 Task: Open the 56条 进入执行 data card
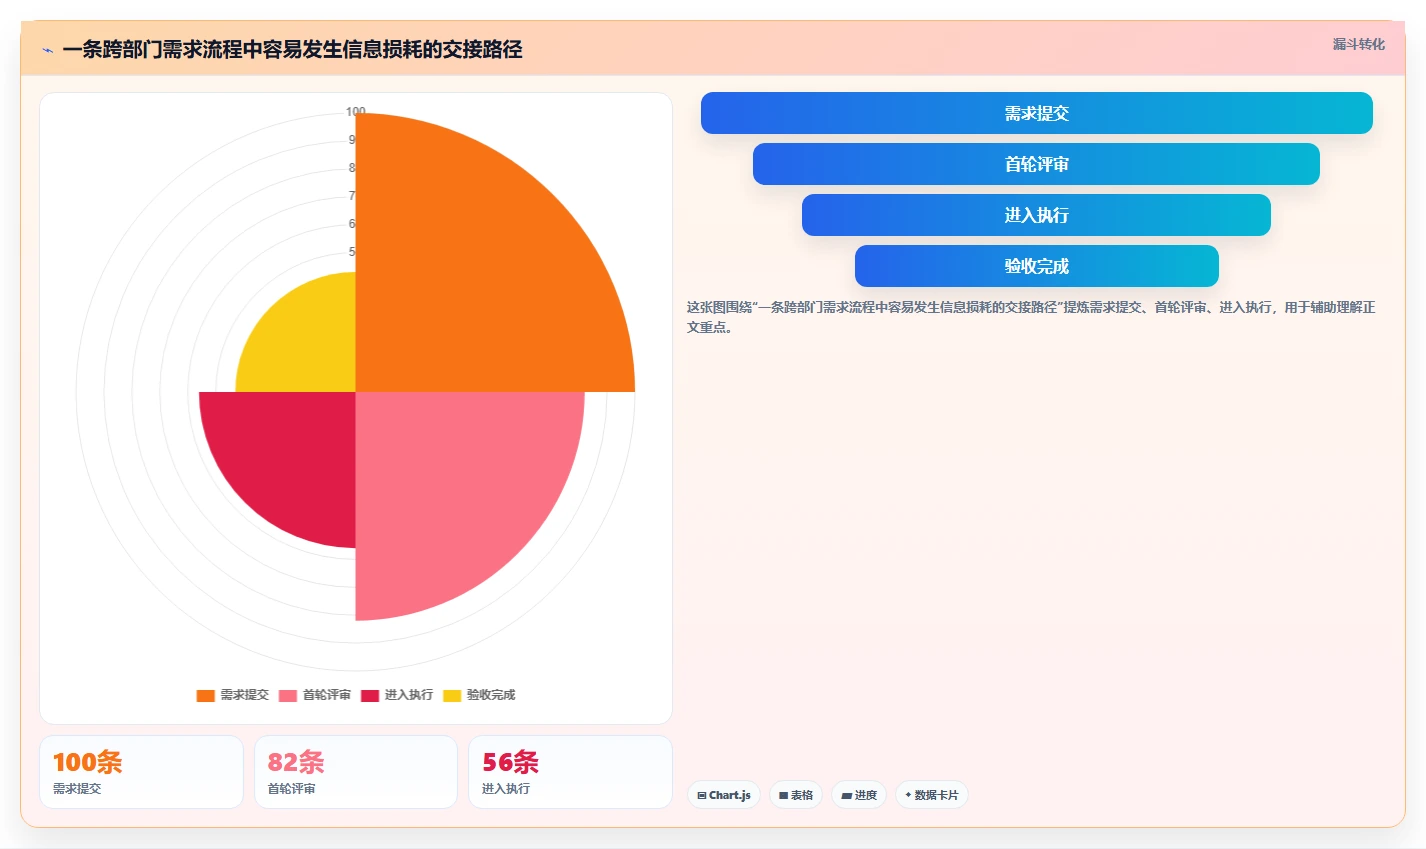pyautogui.click(x=570, y=772)
